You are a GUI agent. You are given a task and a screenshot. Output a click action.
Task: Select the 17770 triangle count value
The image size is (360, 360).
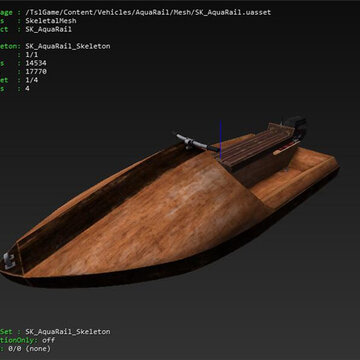click(36, 72)
